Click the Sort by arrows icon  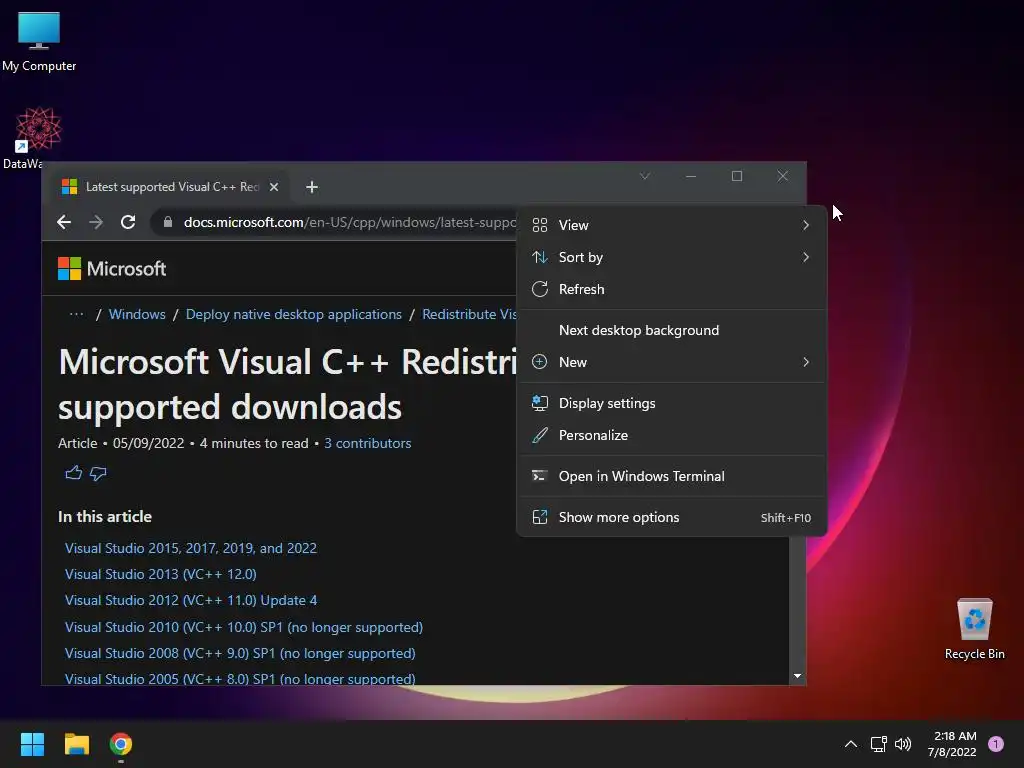[x=539, y=257]
